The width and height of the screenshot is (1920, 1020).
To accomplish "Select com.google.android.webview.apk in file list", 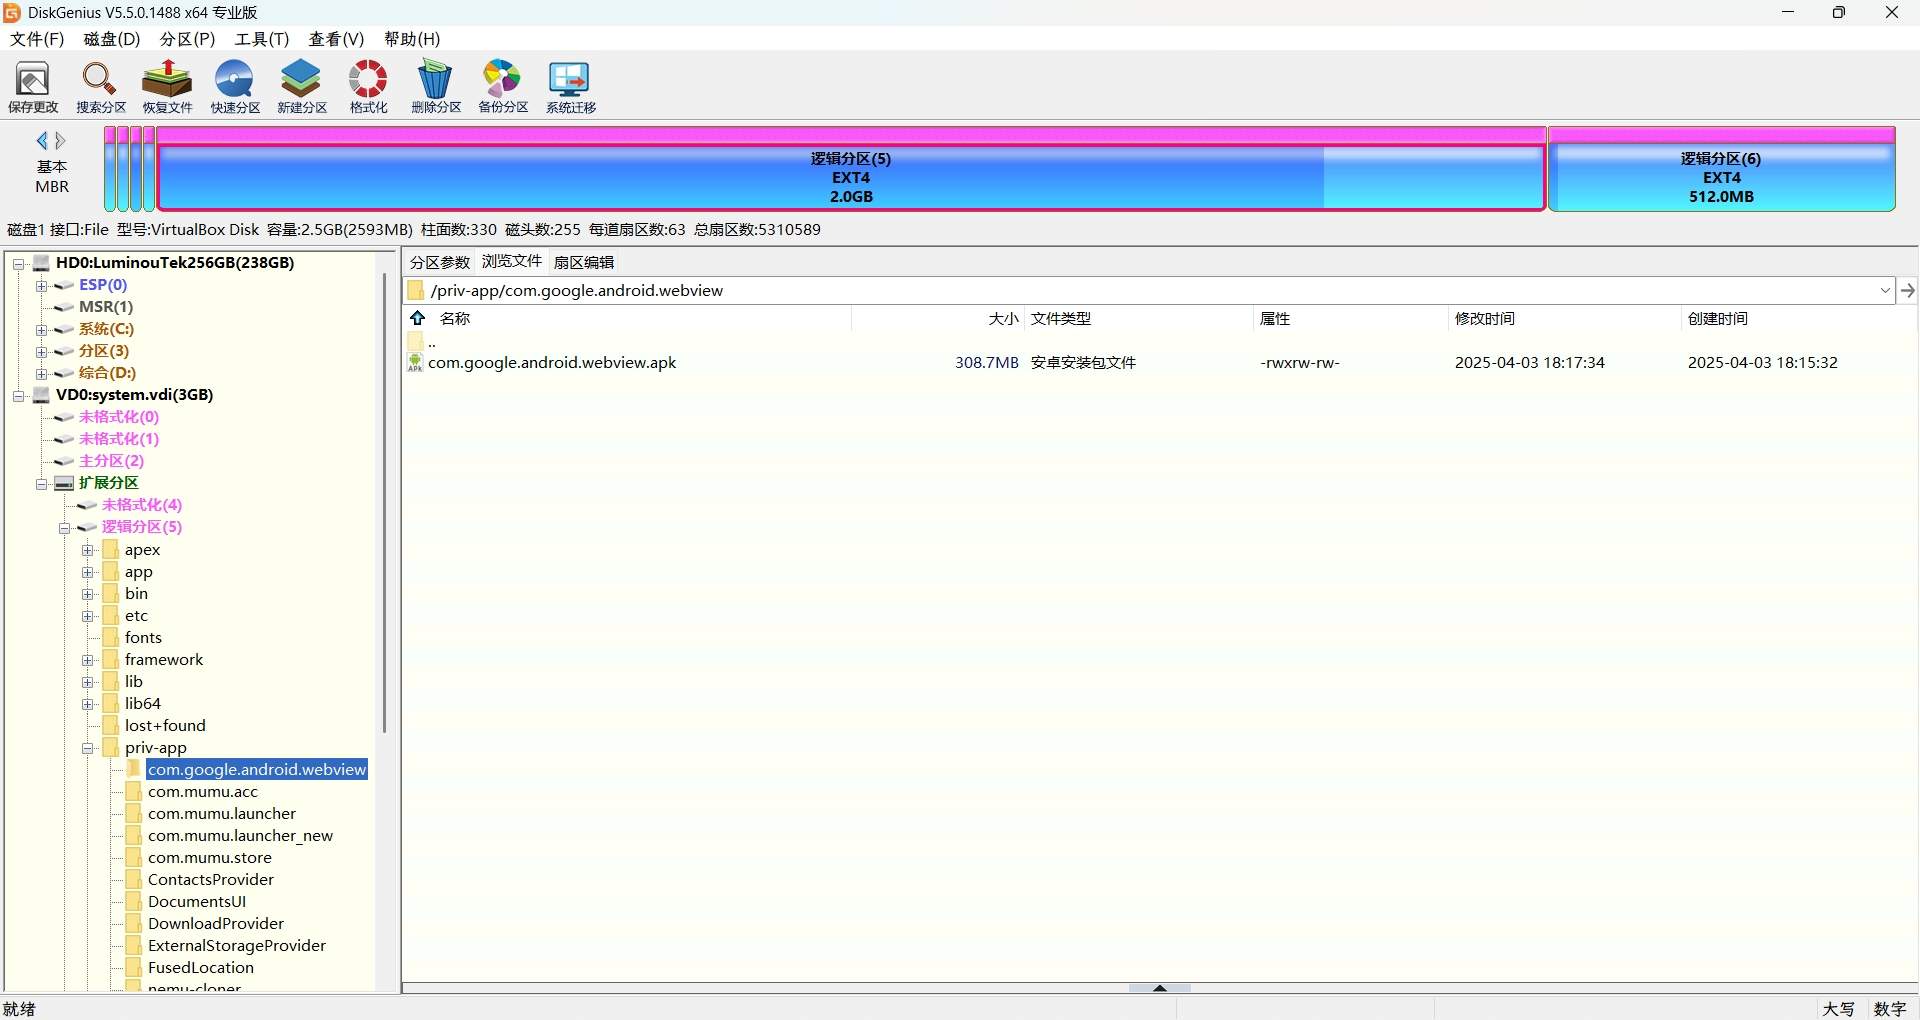I will point(552,362).
